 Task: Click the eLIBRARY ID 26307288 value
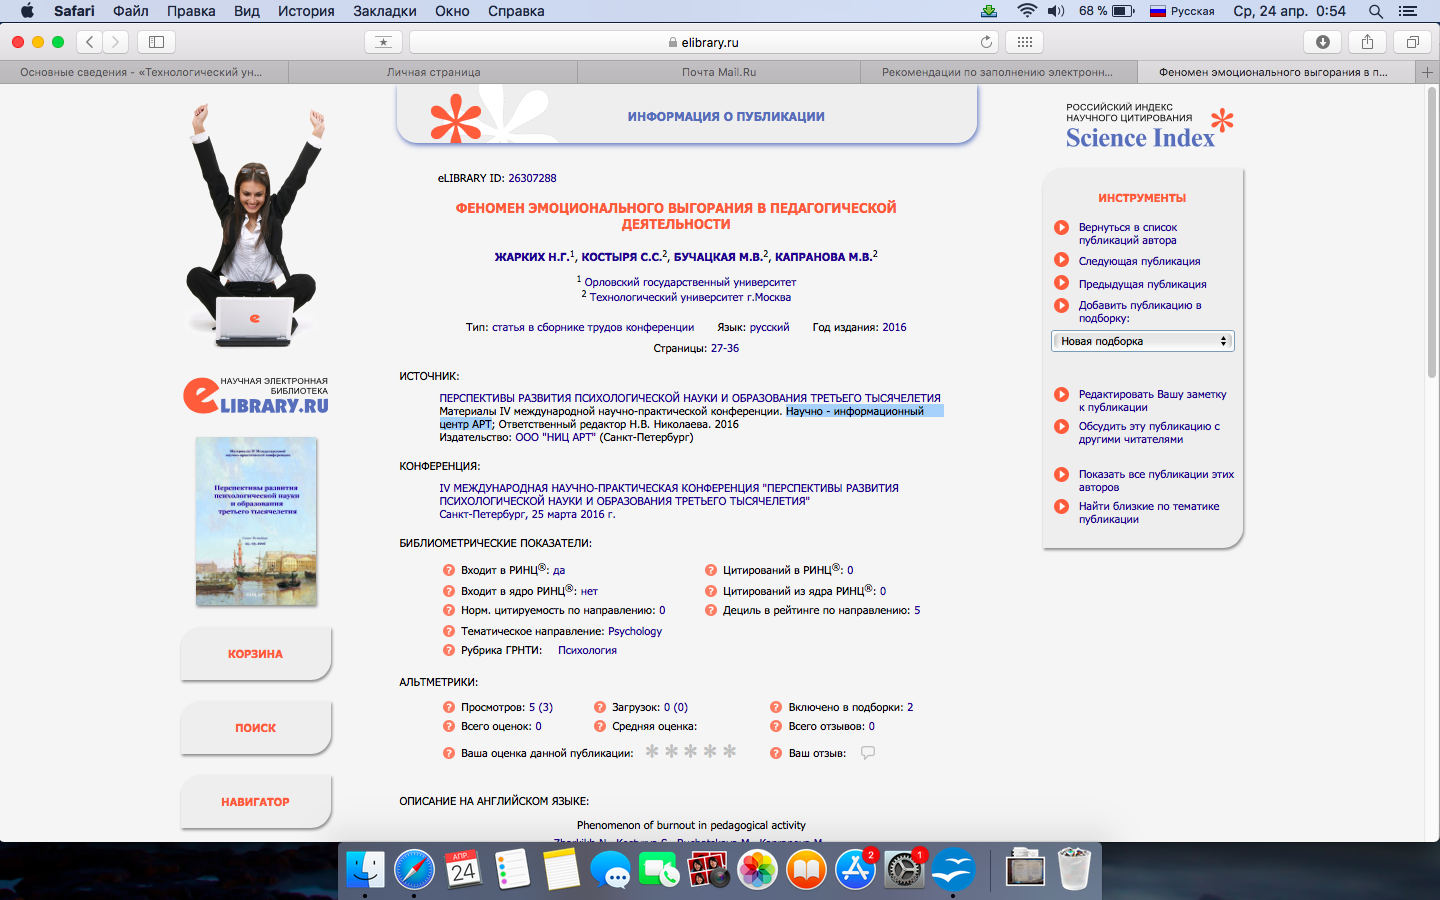point(532,178)
